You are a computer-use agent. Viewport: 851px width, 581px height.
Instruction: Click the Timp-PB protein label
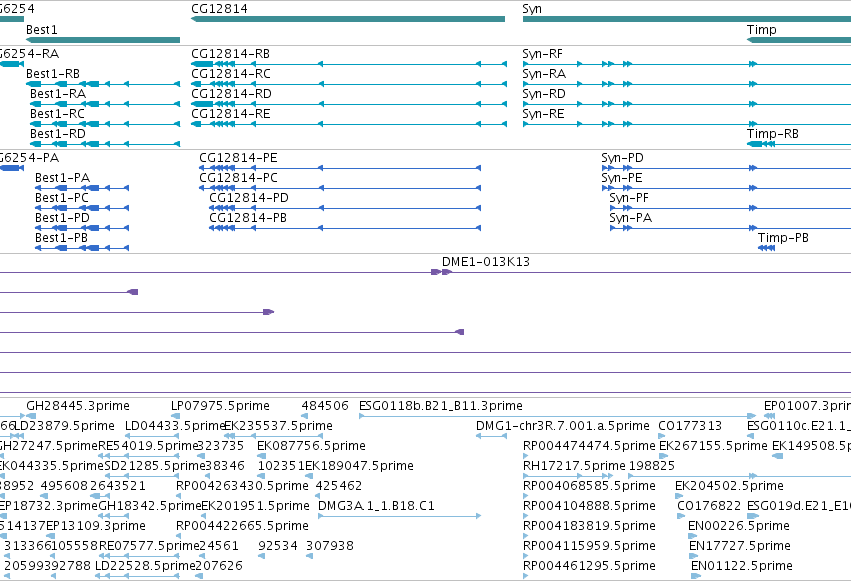click(x=783, y=238)
